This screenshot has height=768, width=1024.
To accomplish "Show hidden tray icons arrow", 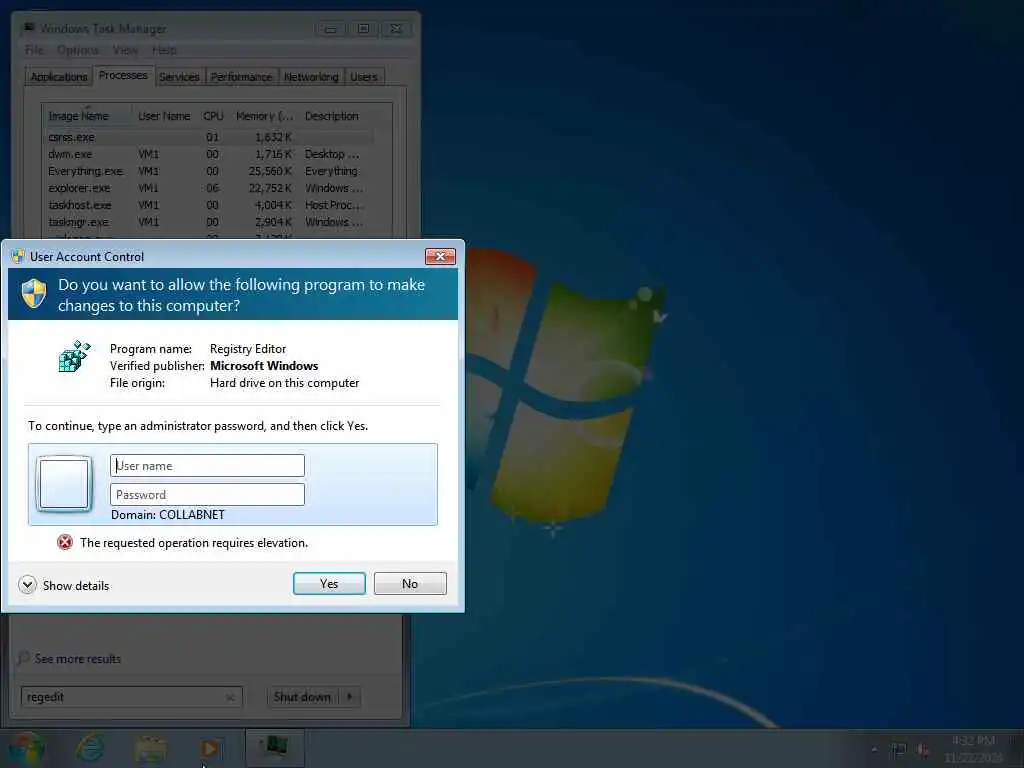I will (x=874, y=749).
